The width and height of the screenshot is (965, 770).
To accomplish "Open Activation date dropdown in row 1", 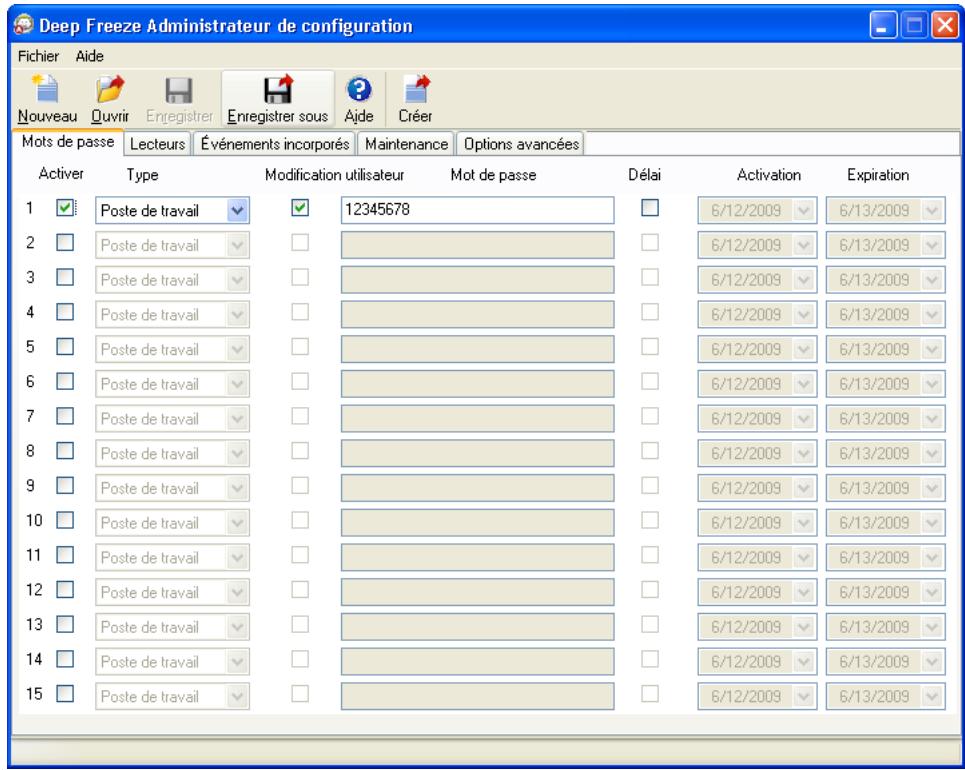I will tap(803, 211).
